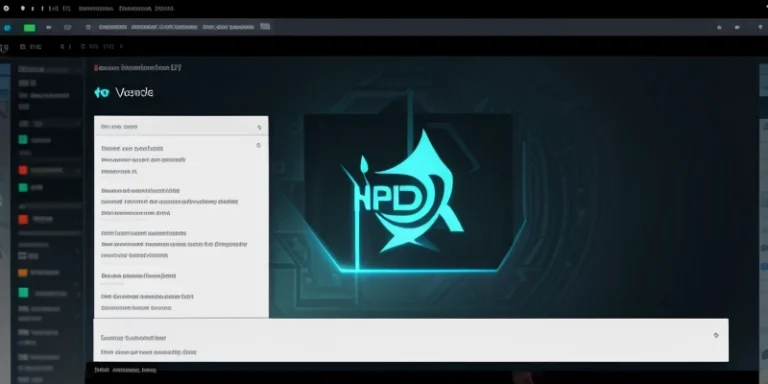768x384 pixels.
Task: Click the cyan logo icon beside the page heading
Action: (101, 92)
